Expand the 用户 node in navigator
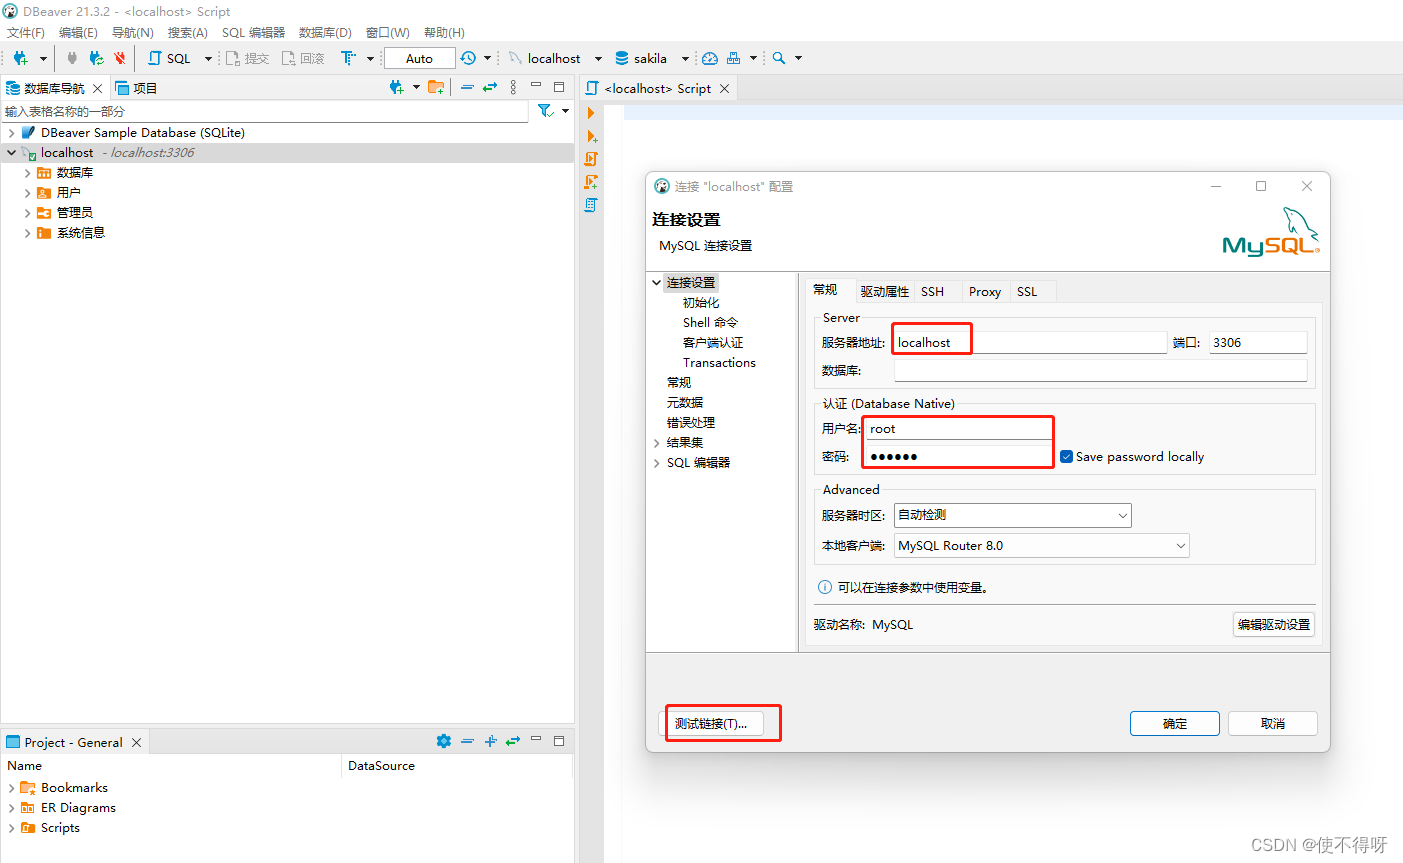Viewport: 1403px width, 863px height. 27,192
